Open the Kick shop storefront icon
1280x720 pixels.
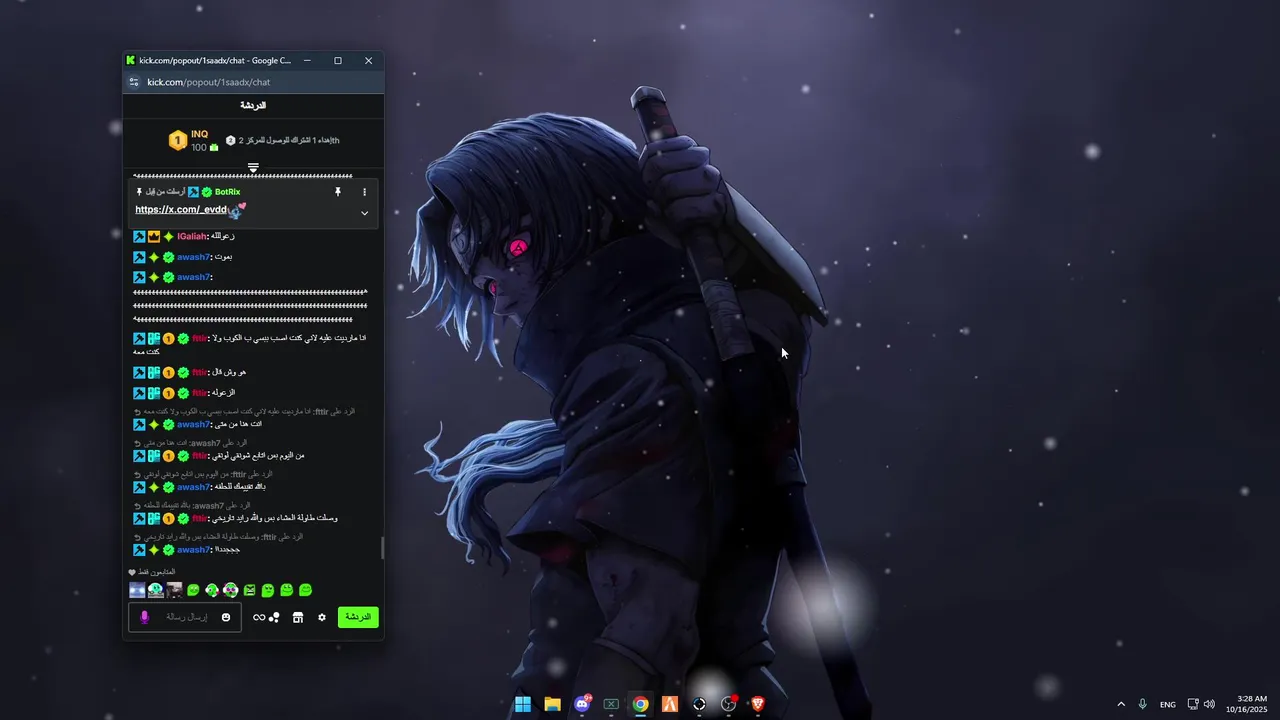[297, 617]
